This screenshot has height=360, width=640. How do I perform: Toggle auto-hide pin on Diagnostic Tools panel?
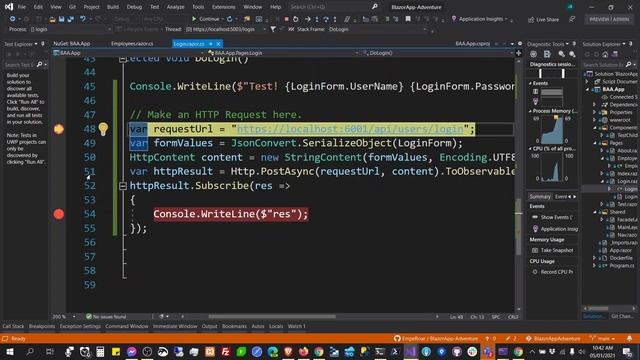(x=574, y=44)
